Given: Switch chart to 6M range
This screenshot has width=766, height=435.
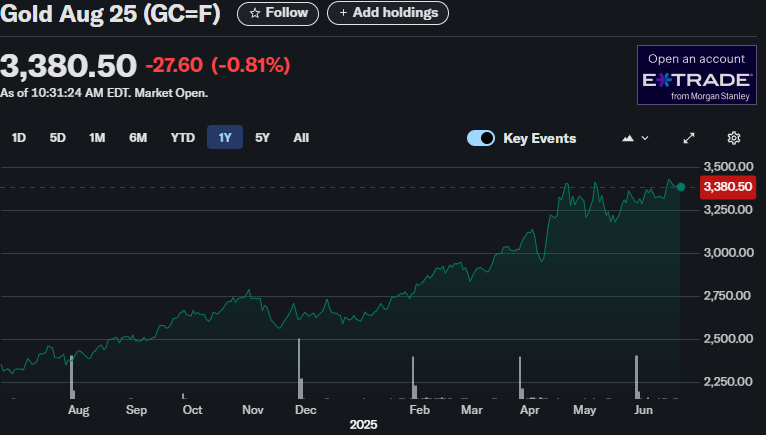Looking at the screenshot, I should point(138,138).
